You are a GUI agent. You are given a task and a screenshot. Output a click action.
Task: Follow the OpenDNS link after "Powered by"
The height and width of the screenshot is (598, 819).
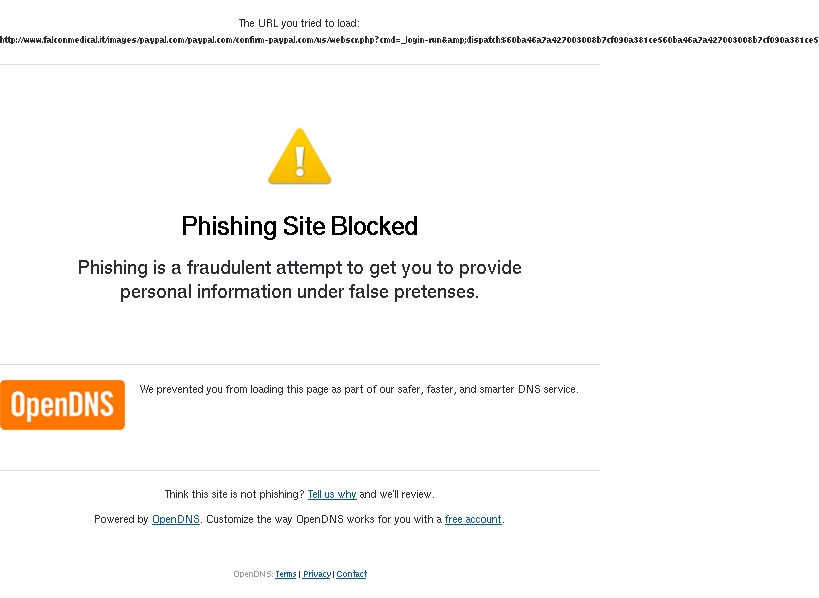point(176,520)
